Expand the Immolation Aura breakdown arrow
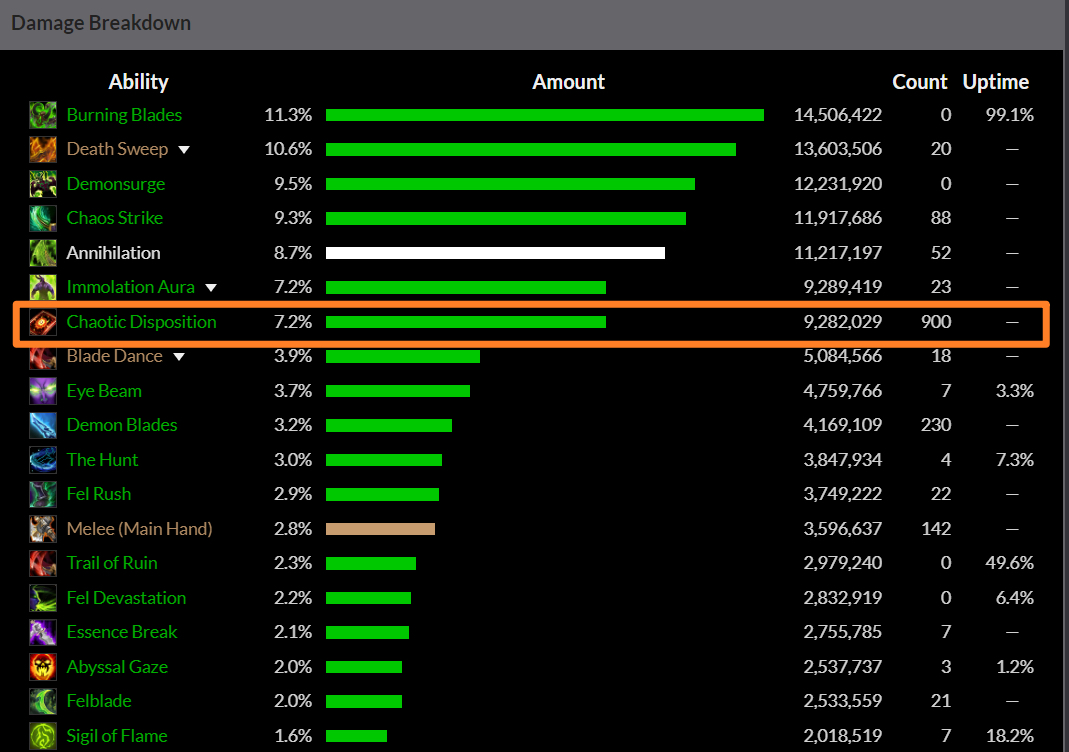 (211, 288)
